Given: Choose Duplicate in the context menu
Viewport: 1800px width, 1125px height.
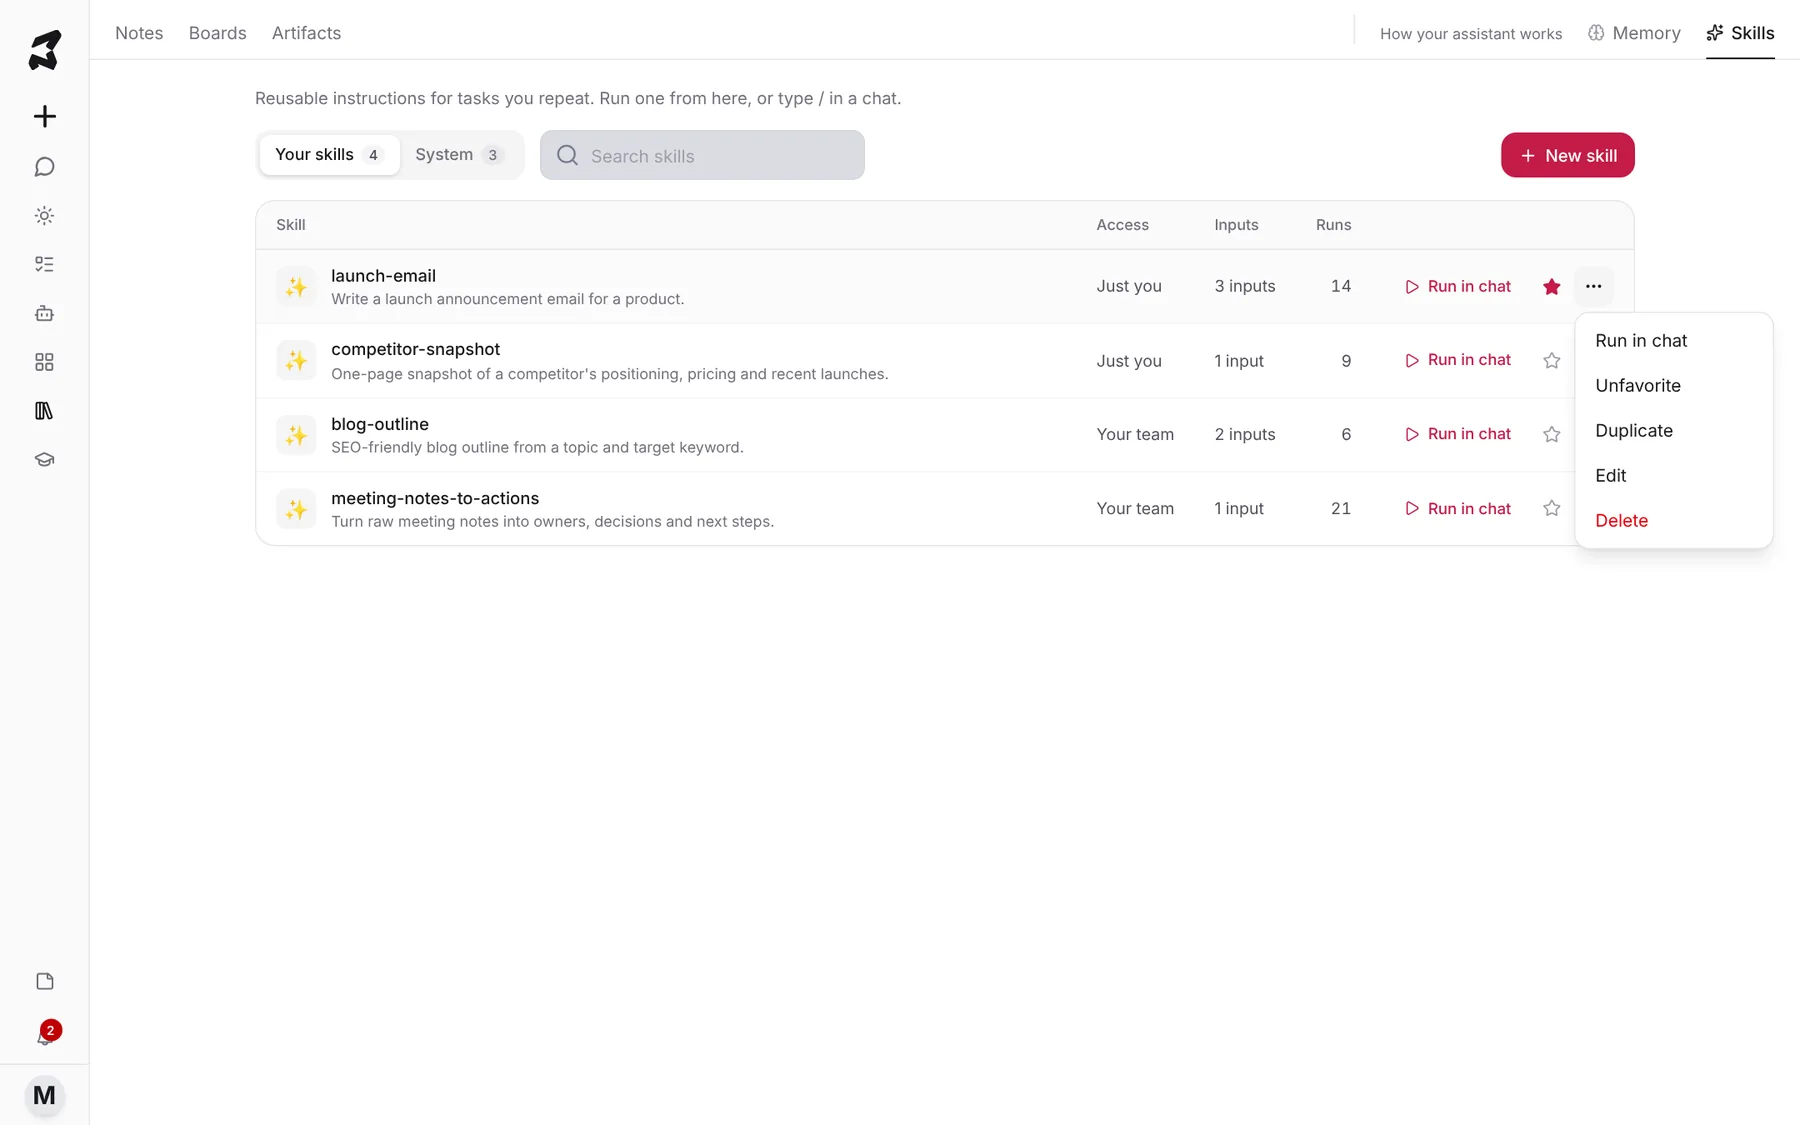Looking at the screenshot, I should (x=1673, y=431).
